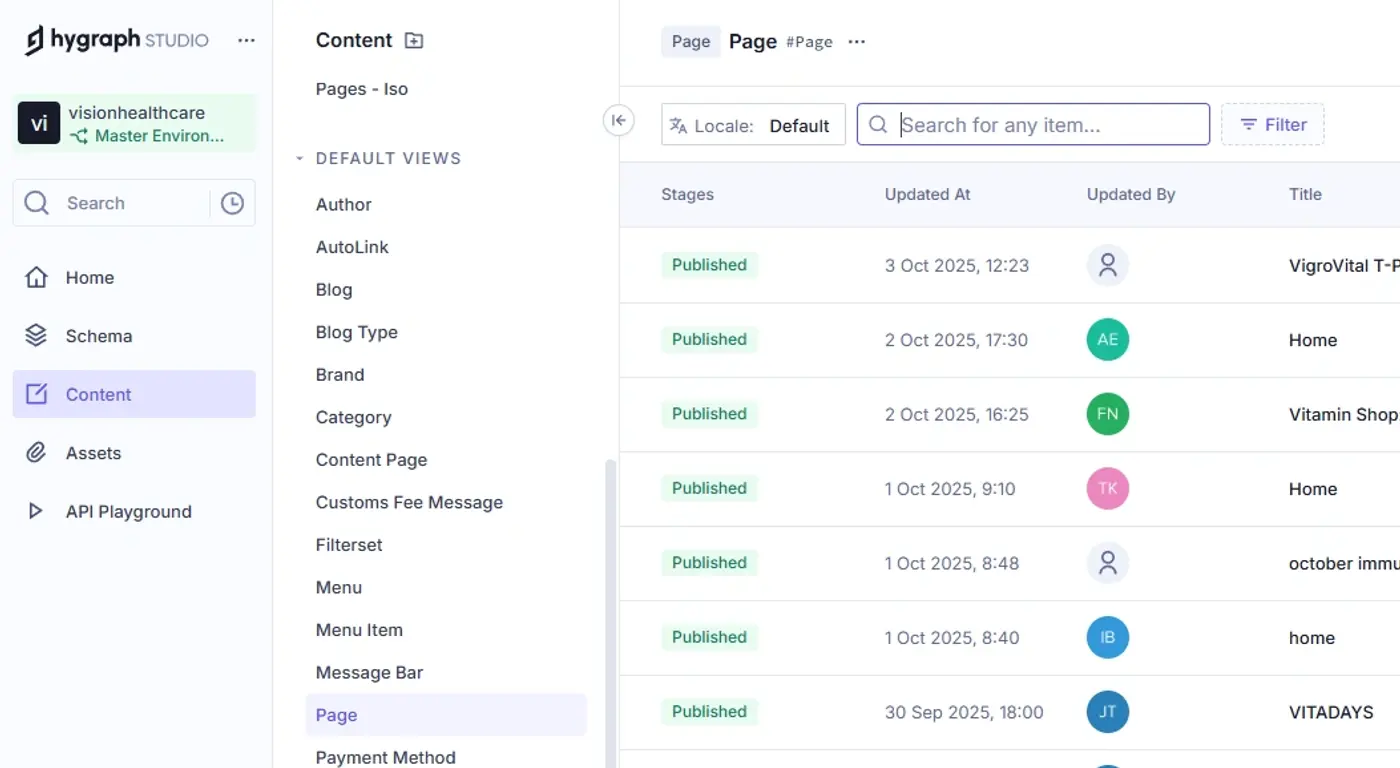1400x768 pixels.
Task: Open the three-dot menu beside Hygraph Studio
Action: (x=246, y=40)
